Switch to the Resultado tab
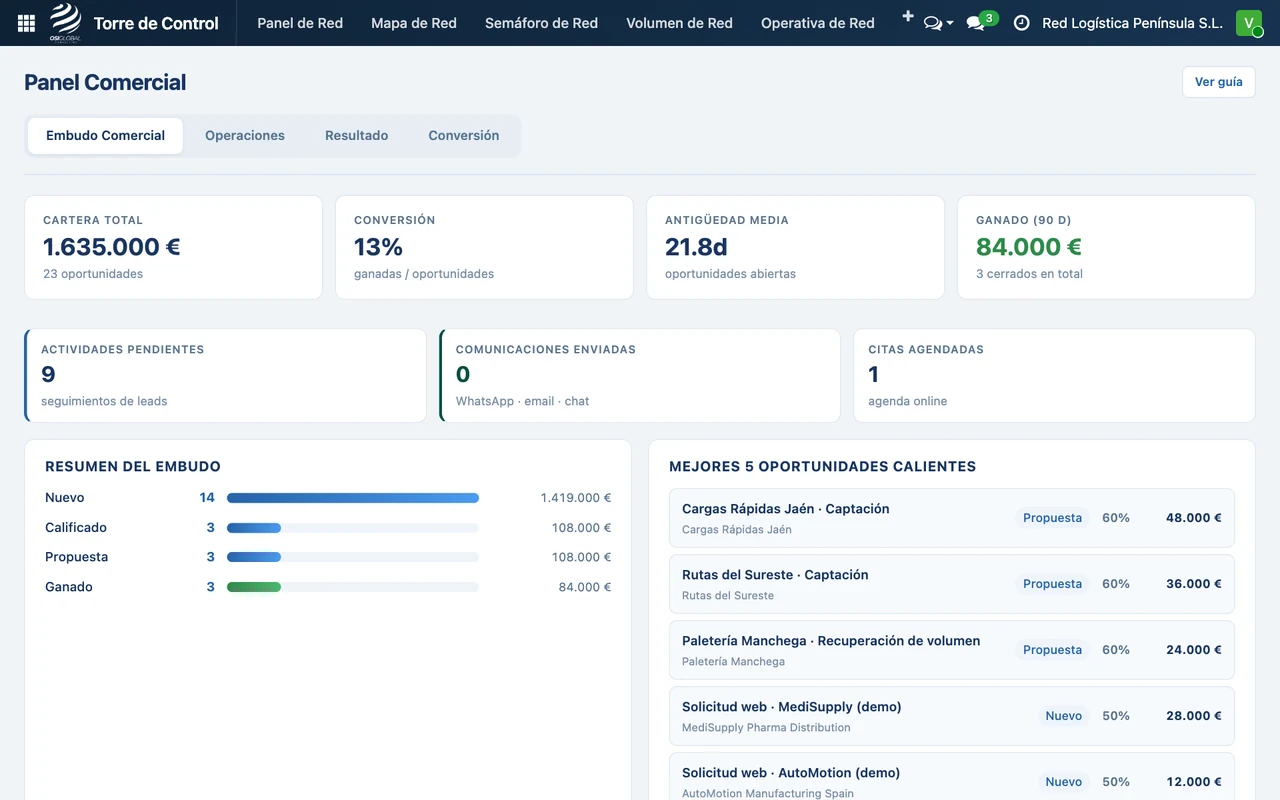The image size is (1280, 800). 356,136
